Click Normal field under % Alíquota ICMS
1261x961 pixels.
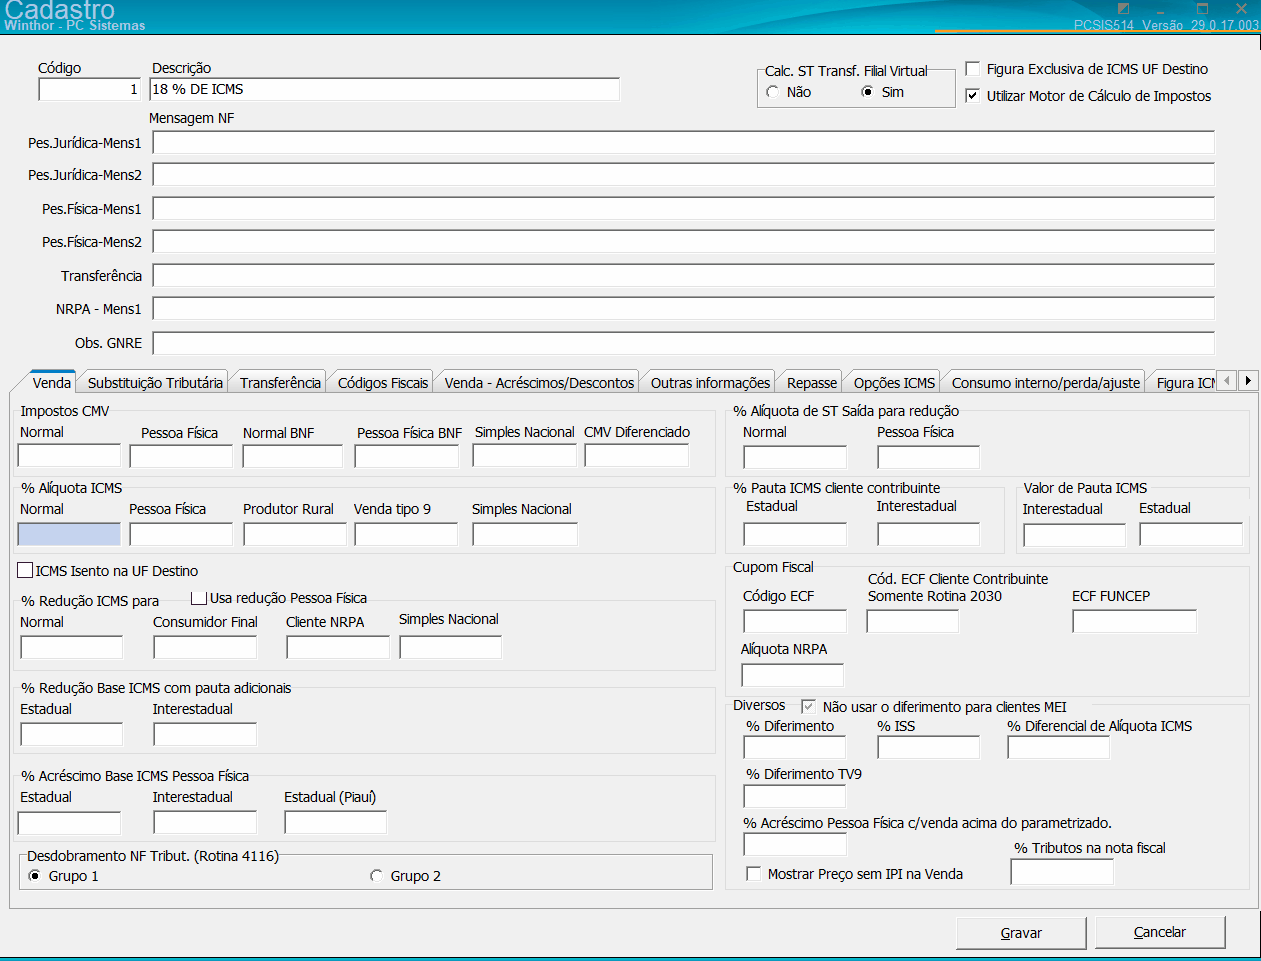[x=69, y=534]
